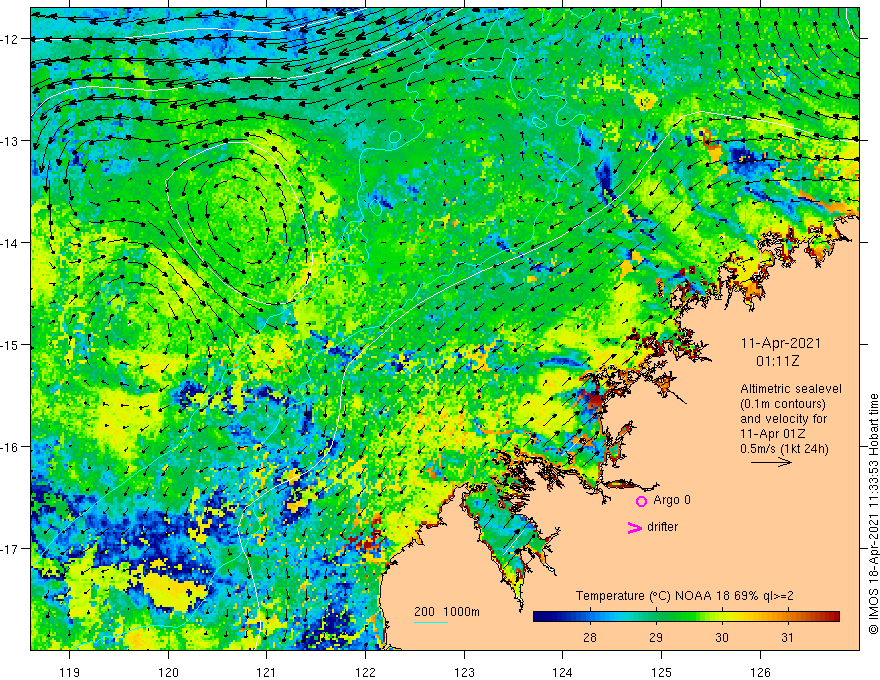Click the -14 latitude axis label
This screenshot has height=680, width=880.
pyautogui.click(x=10, y=243)
